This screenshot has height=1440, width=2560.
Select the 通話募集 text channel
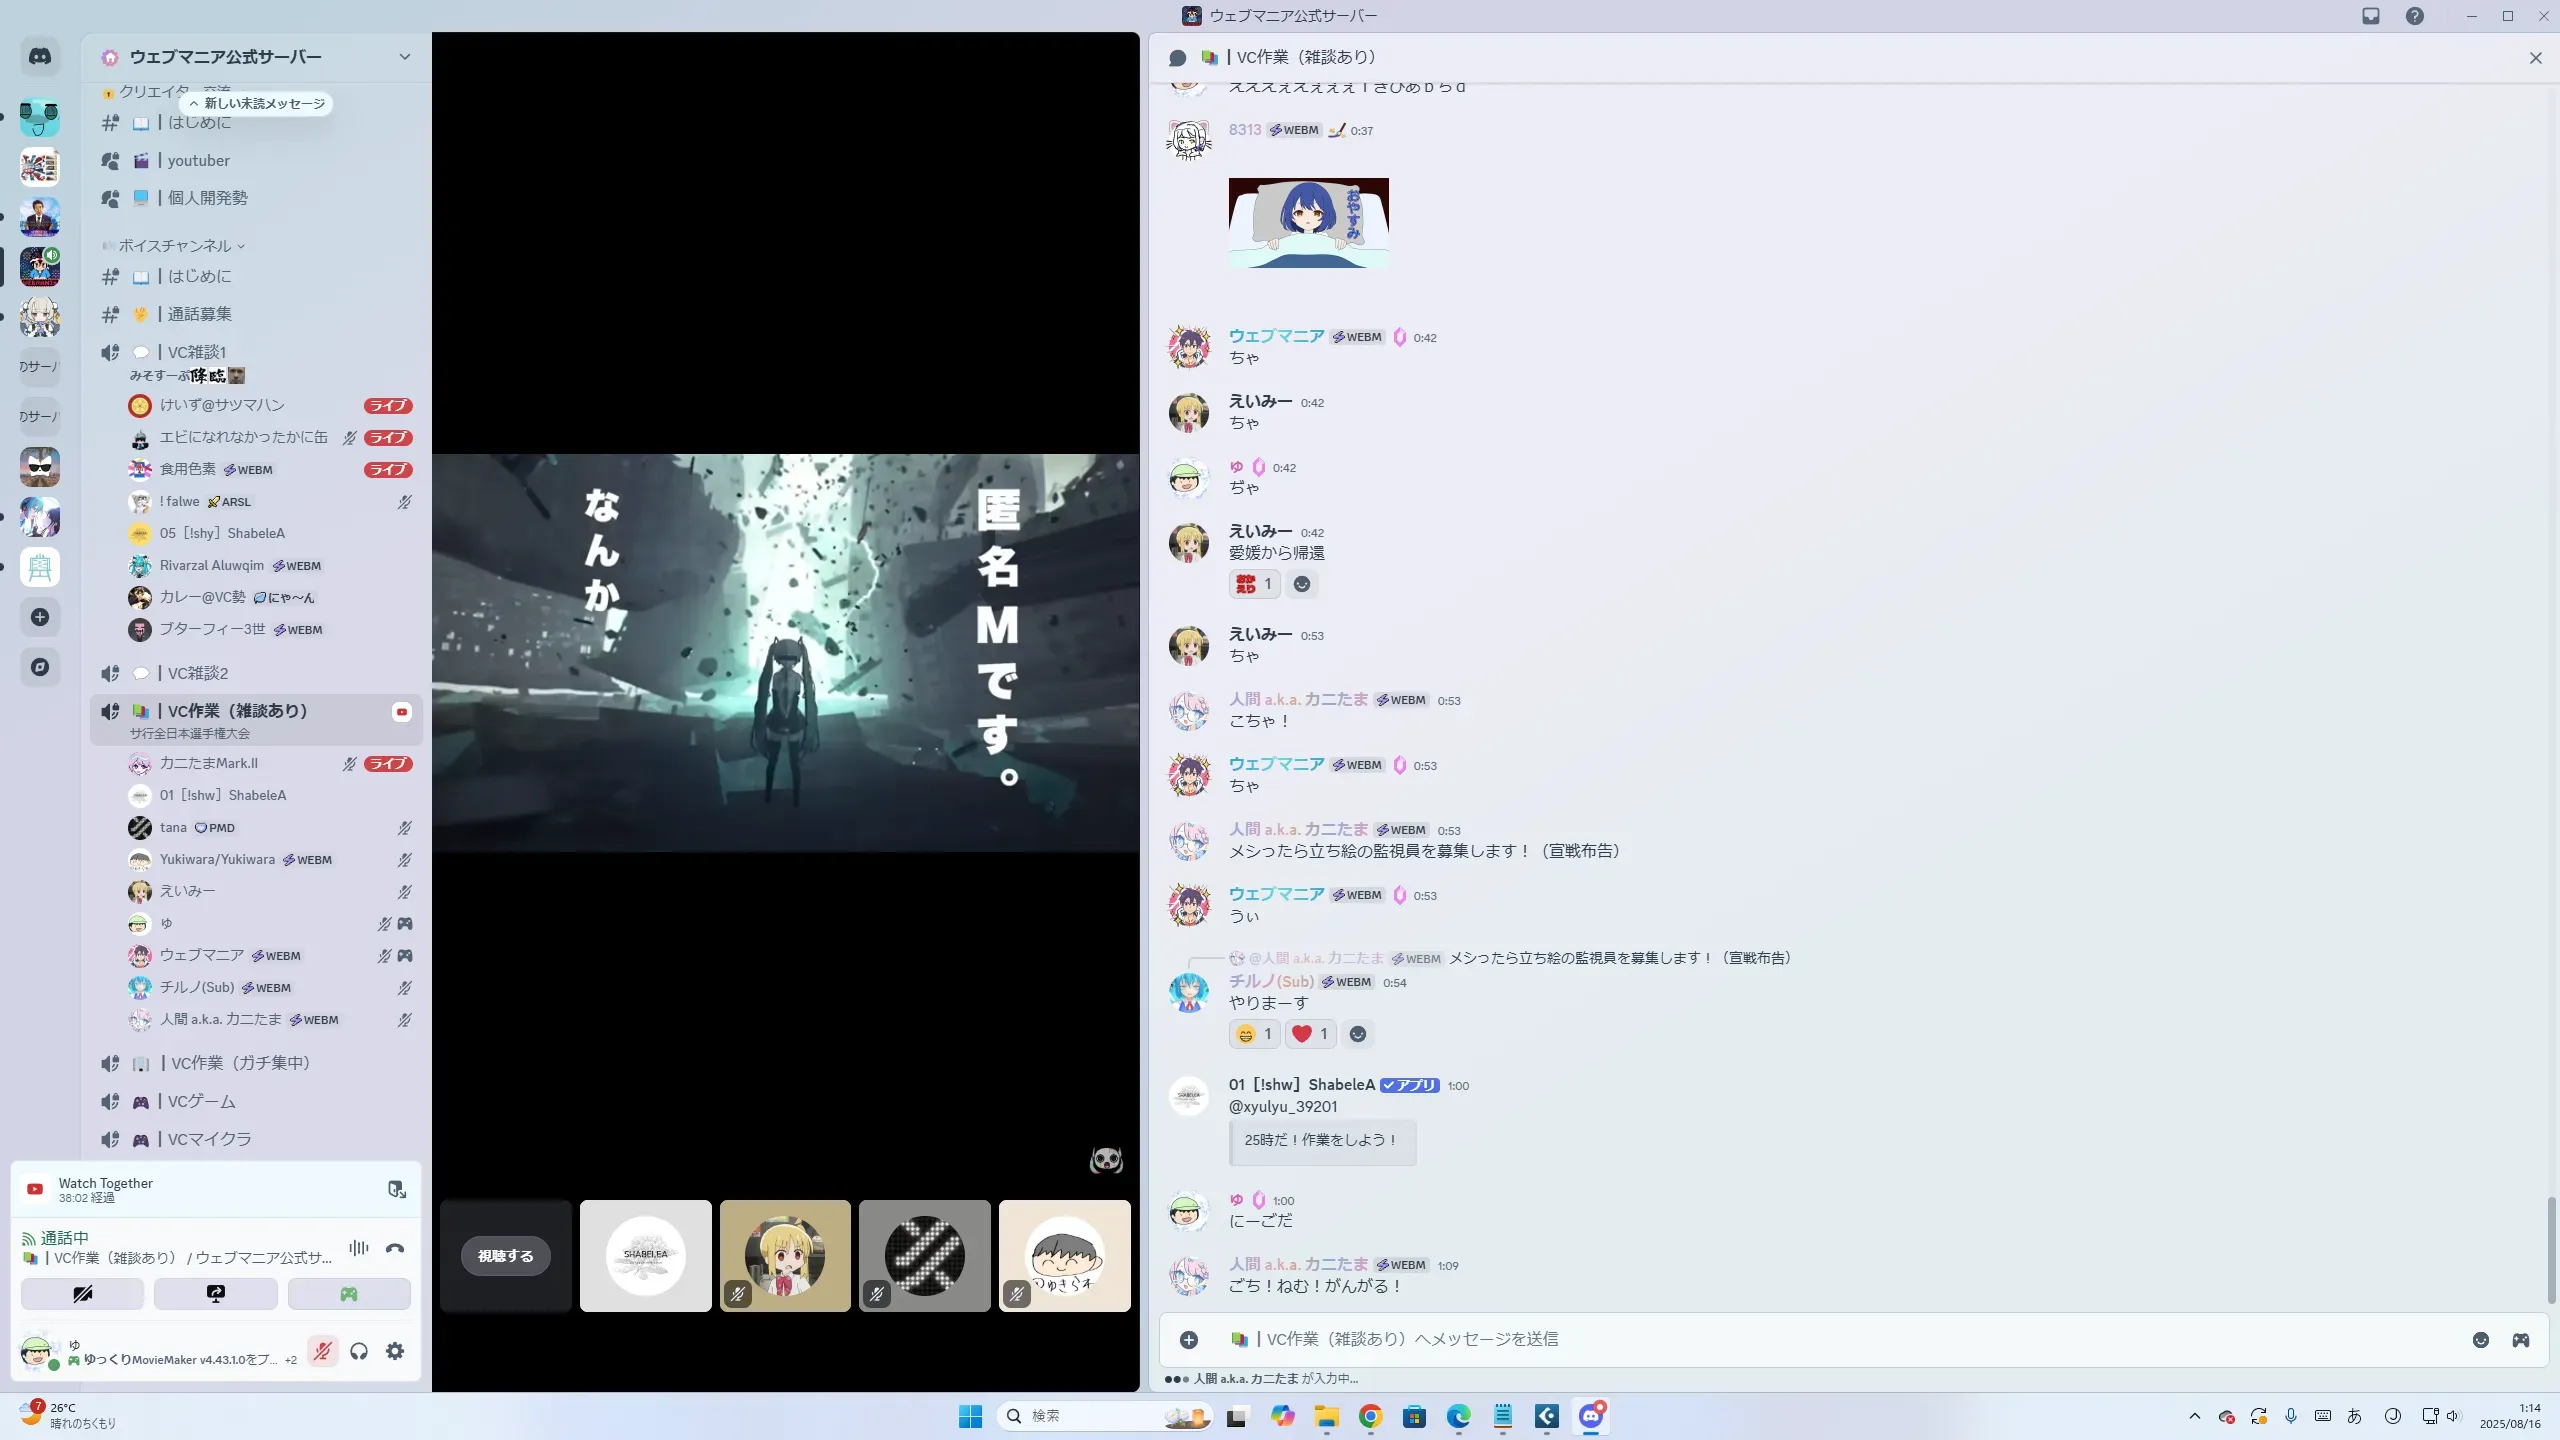[199, 314]
